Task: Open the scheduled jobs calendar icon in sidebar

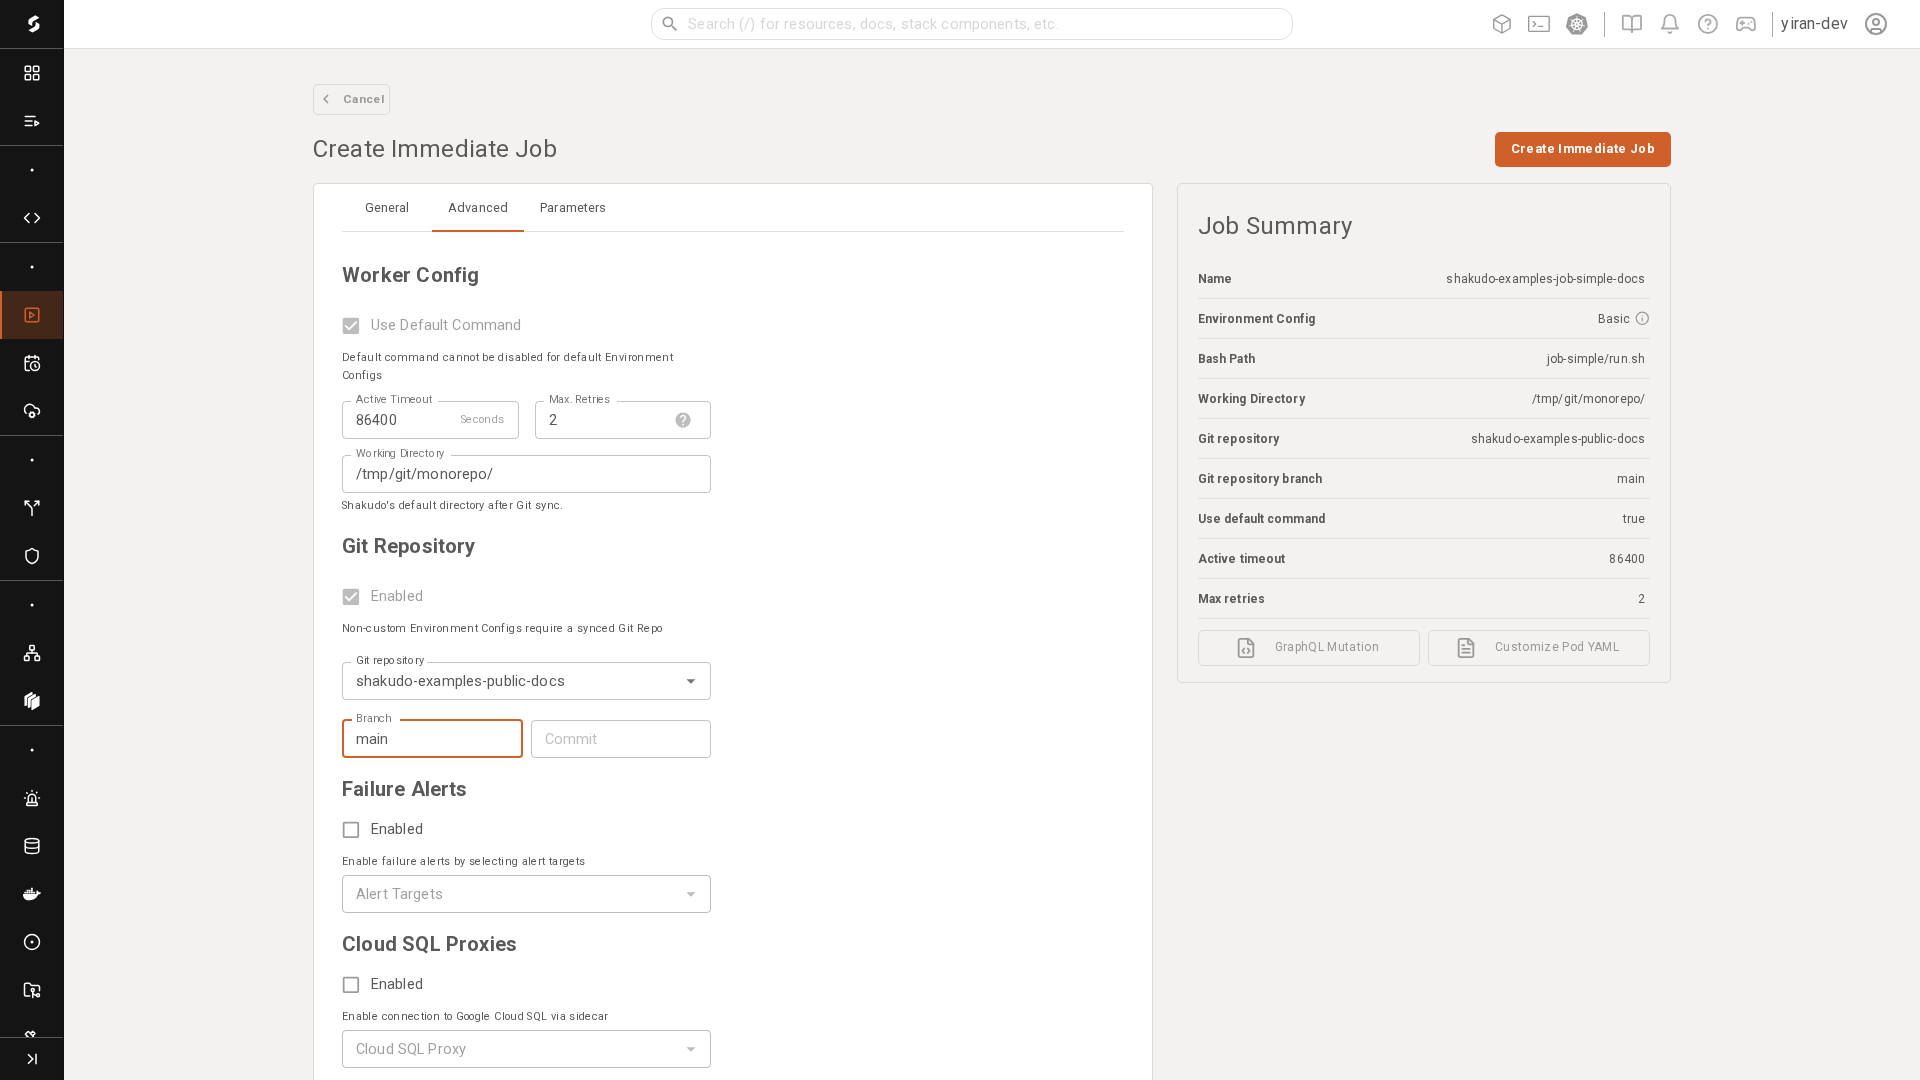Action: [x=32, y=362]
